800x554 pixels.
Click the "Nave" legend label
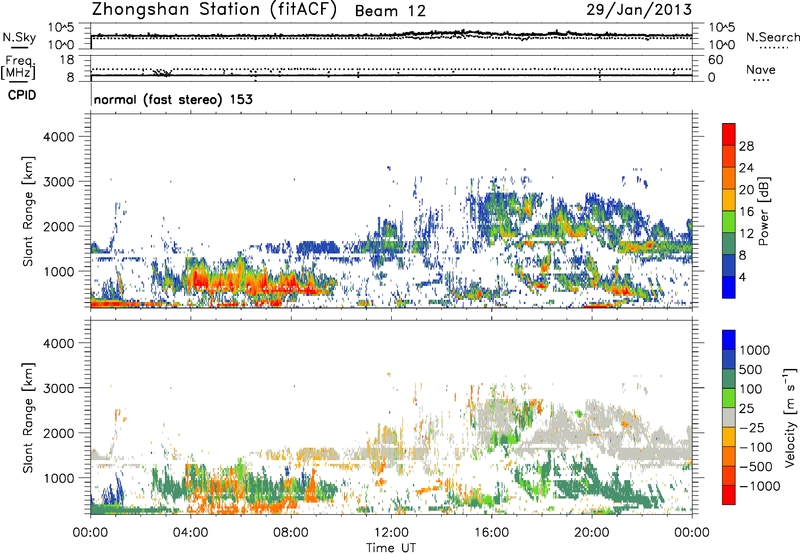(x=760, y=69)
